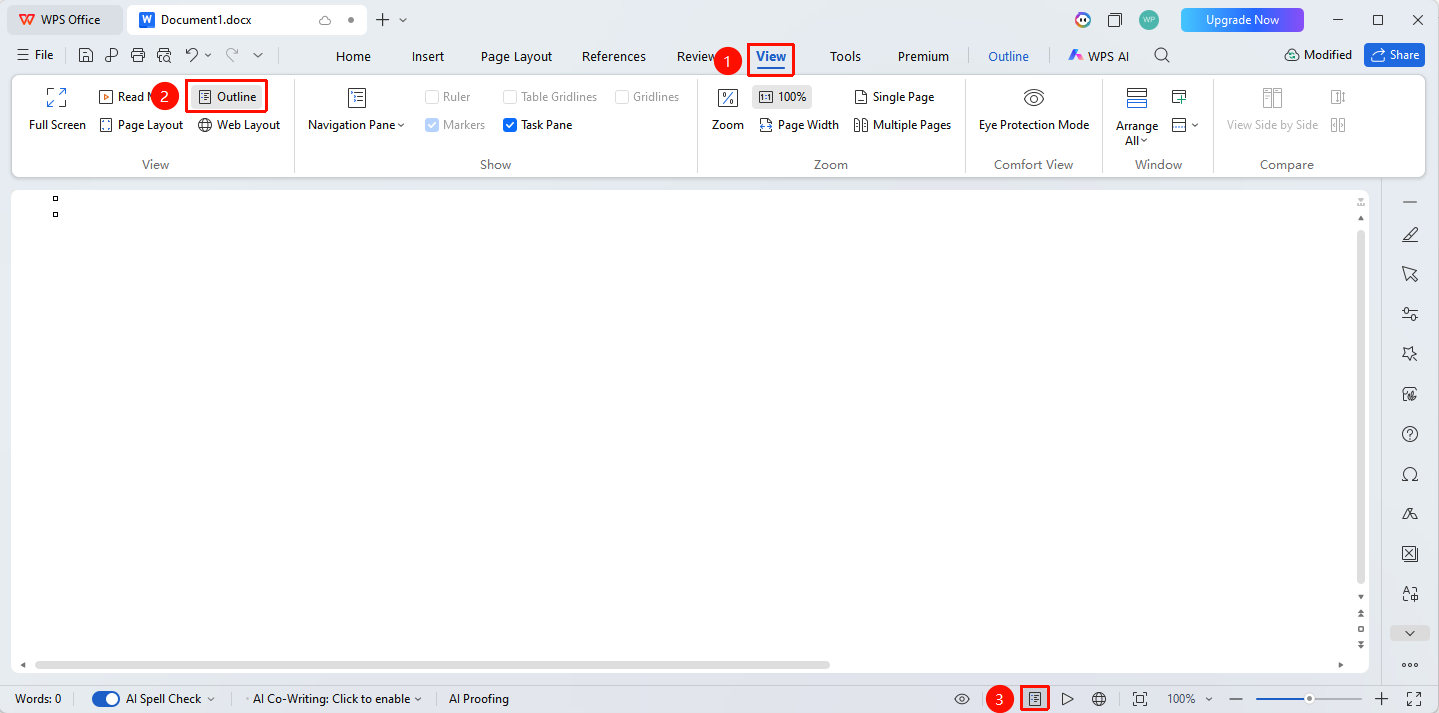Click the Share button
The width and height of the screenshot is (1439, 713).
[x=1394, y=55]
